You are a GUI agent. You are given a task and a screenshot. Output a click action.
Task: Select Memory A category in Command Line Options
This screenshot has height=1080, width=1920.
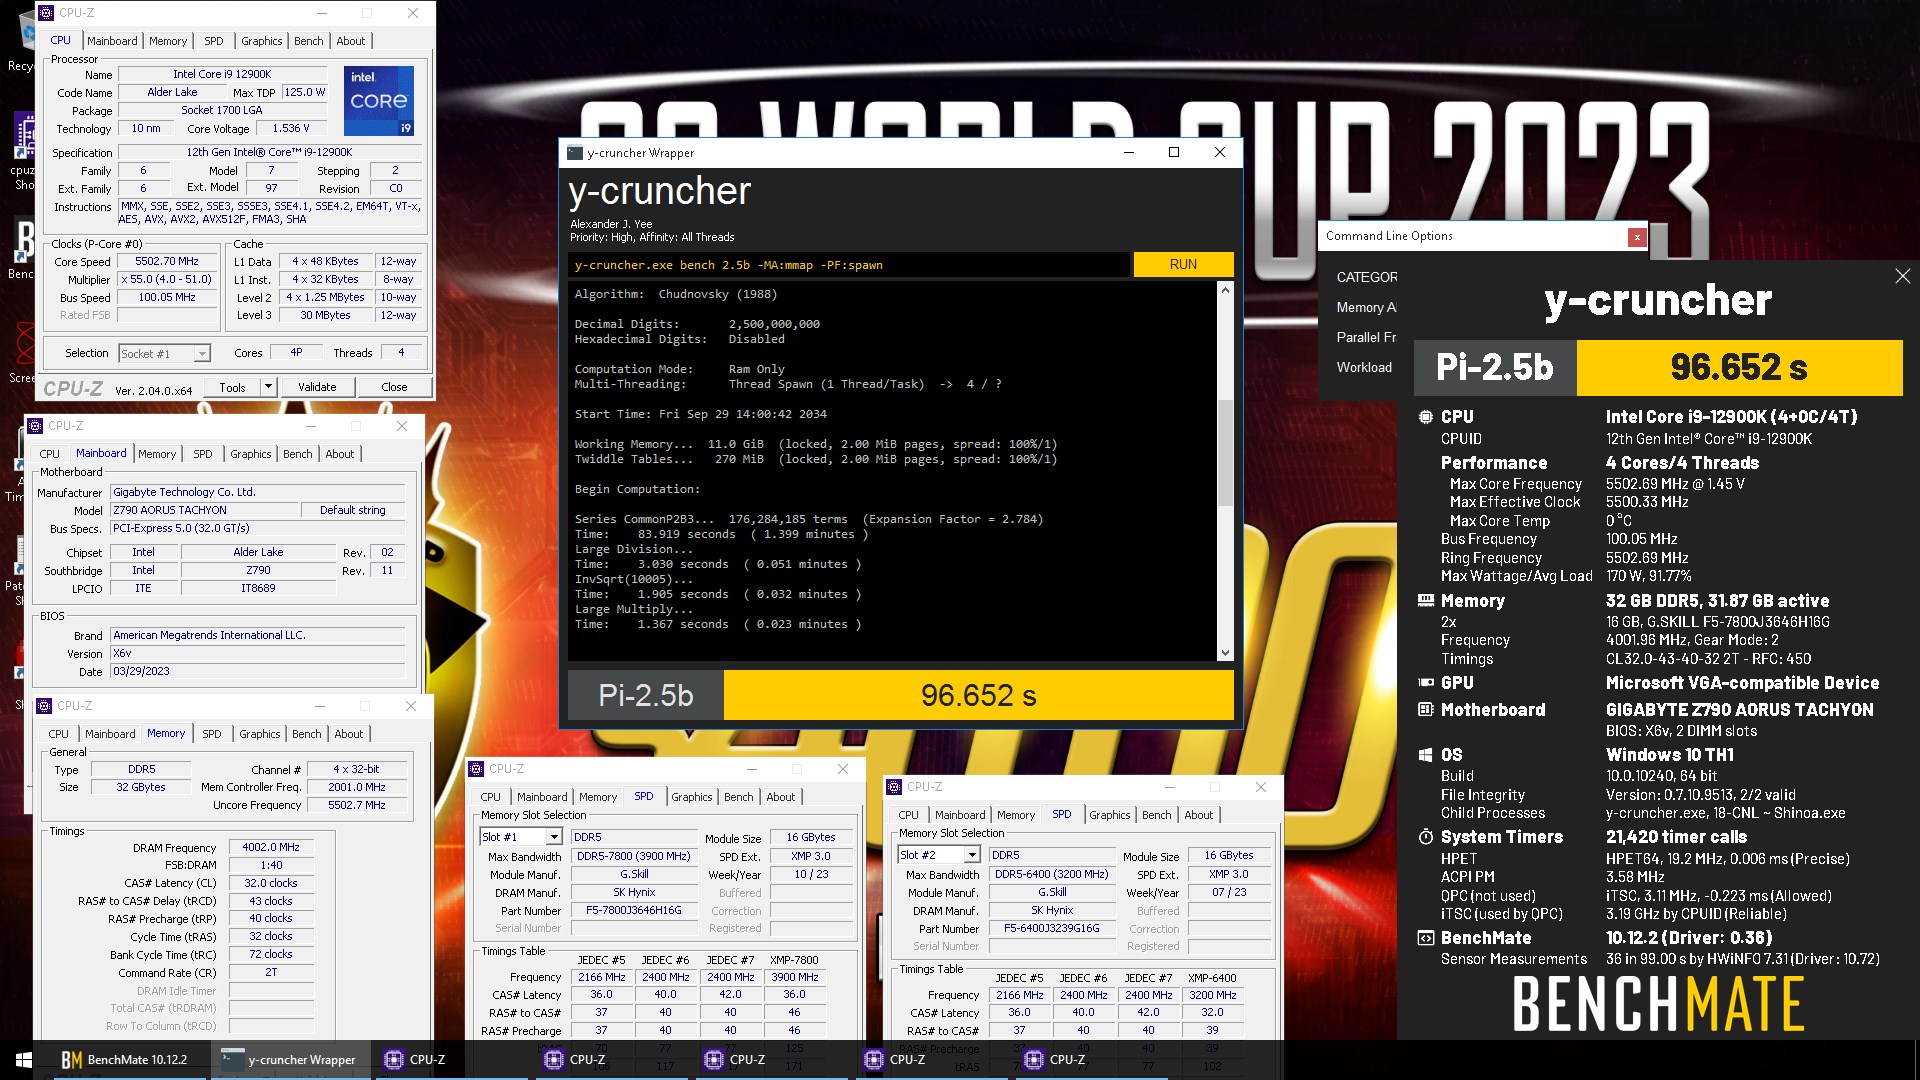point(1366,308)
